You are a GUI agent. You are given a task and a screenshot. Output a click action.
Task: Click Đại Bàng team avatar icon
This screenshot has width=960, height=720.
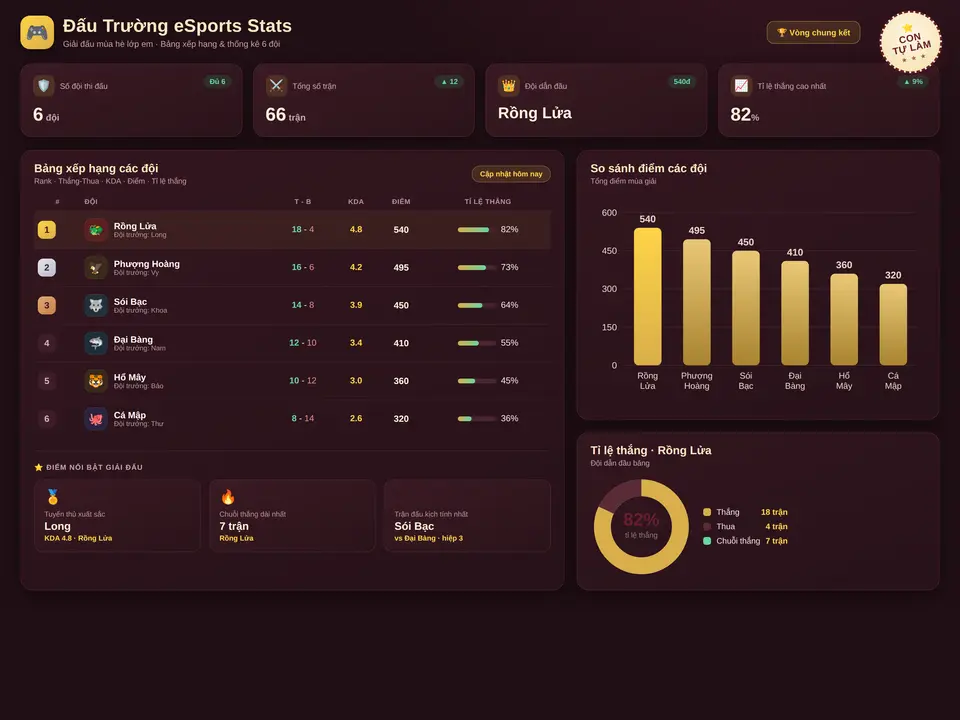pyautogui.click(x=96, y=343)
